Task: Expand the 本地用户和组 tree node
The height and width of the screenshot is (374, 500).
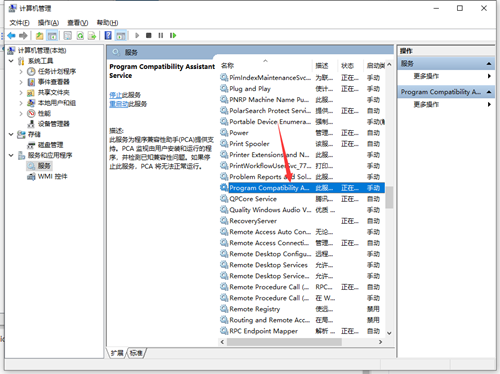Action: (21, 103)
